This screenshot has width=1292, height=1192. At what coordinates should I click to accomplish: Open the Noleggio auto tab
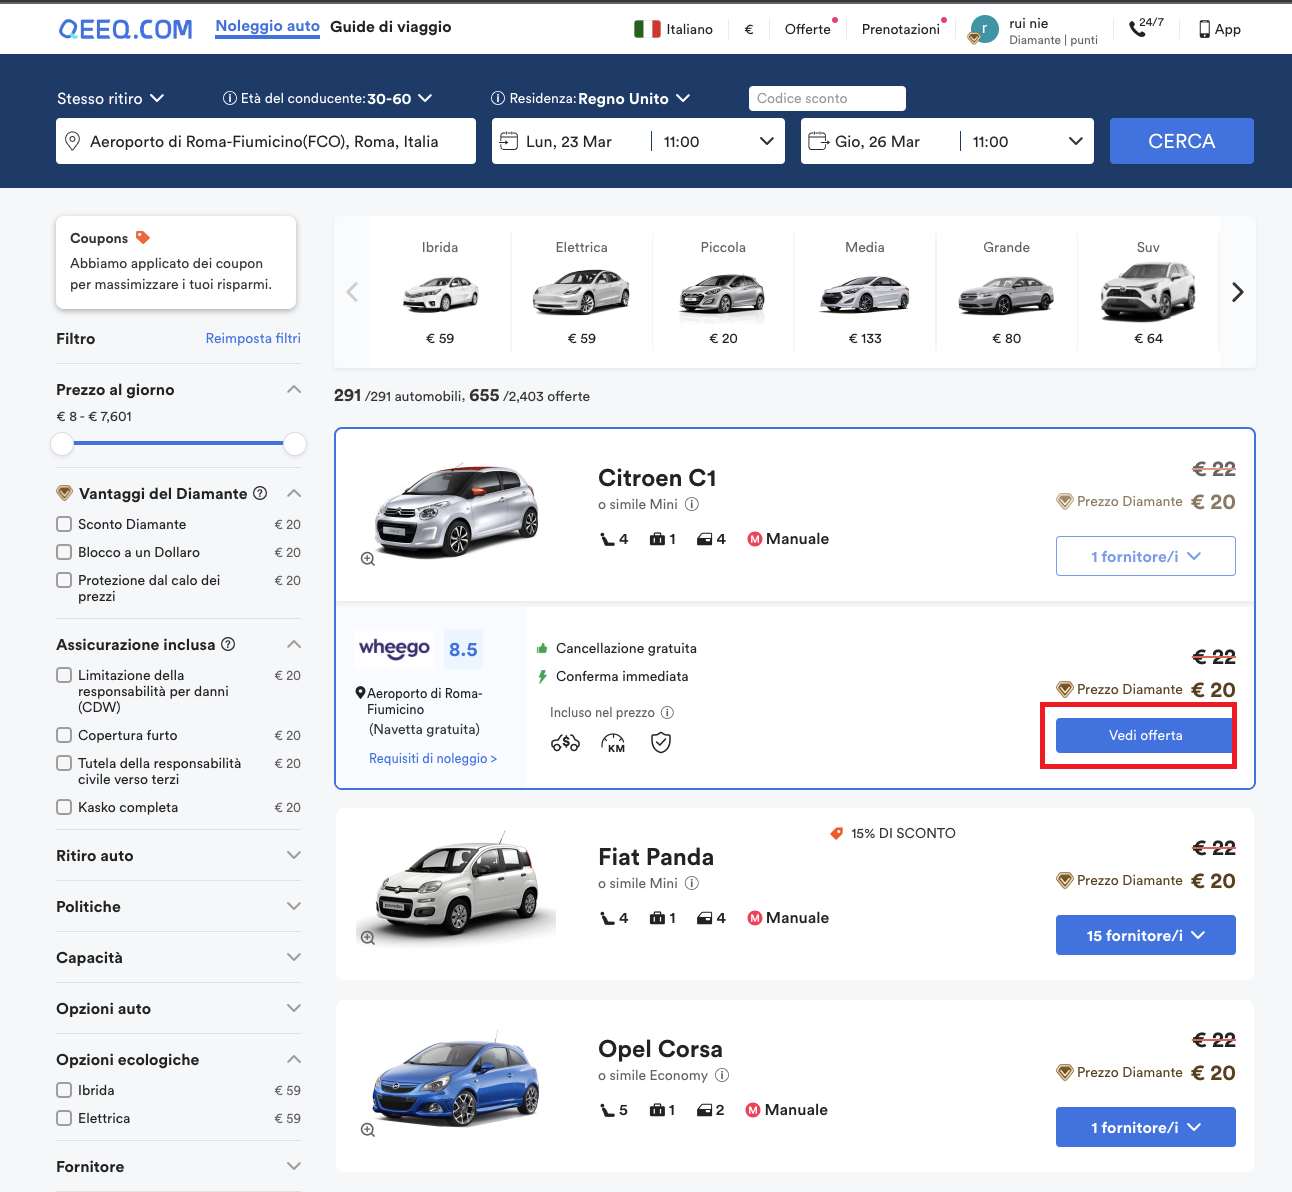coord(268,27)
